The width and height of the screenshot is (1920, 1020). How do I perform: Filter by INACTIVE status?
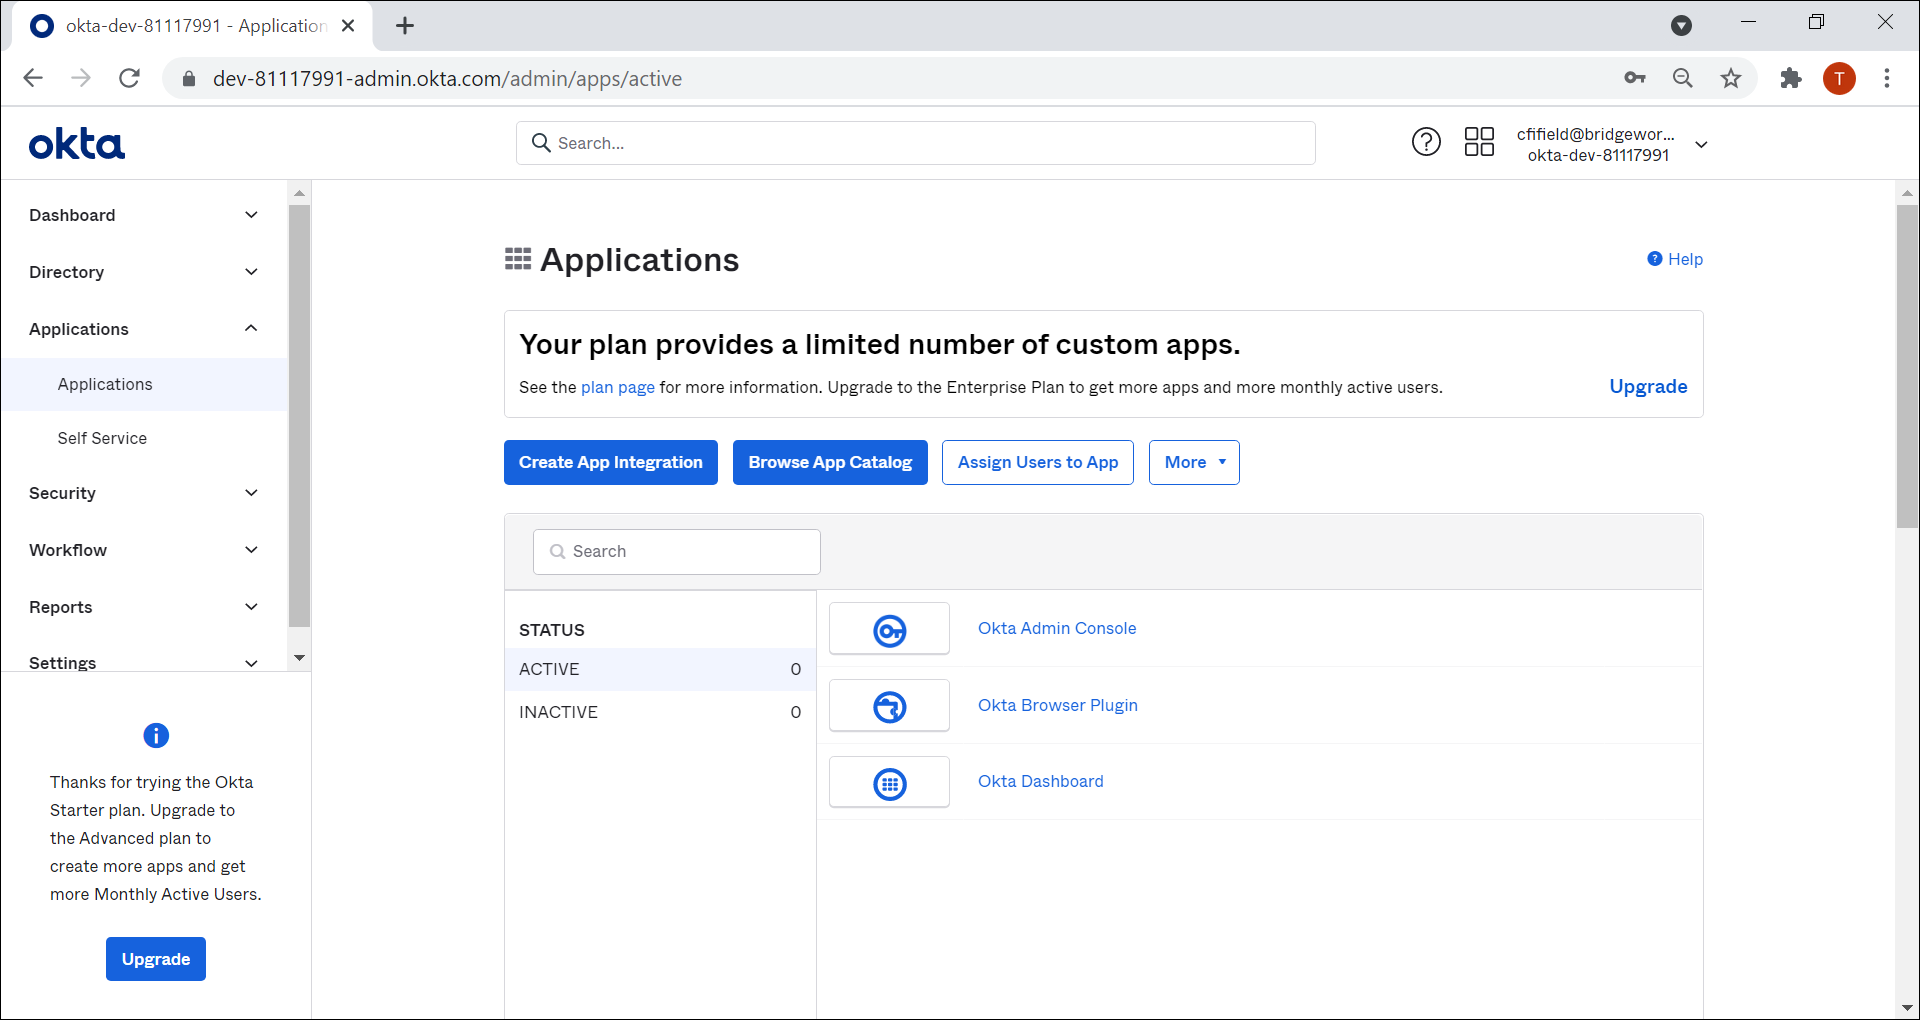(660, 712)
